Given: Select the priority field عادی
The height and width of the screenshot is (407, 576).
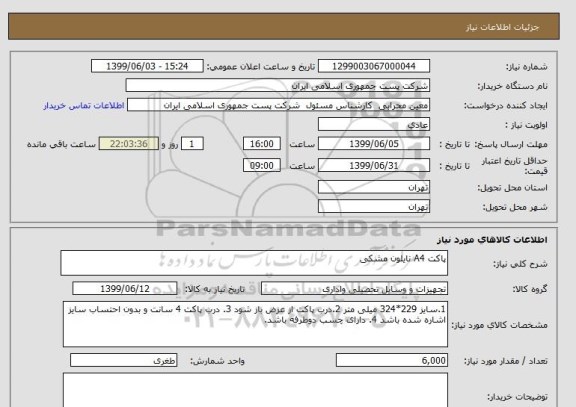Looking at the screenshot, I should (374, 125).
